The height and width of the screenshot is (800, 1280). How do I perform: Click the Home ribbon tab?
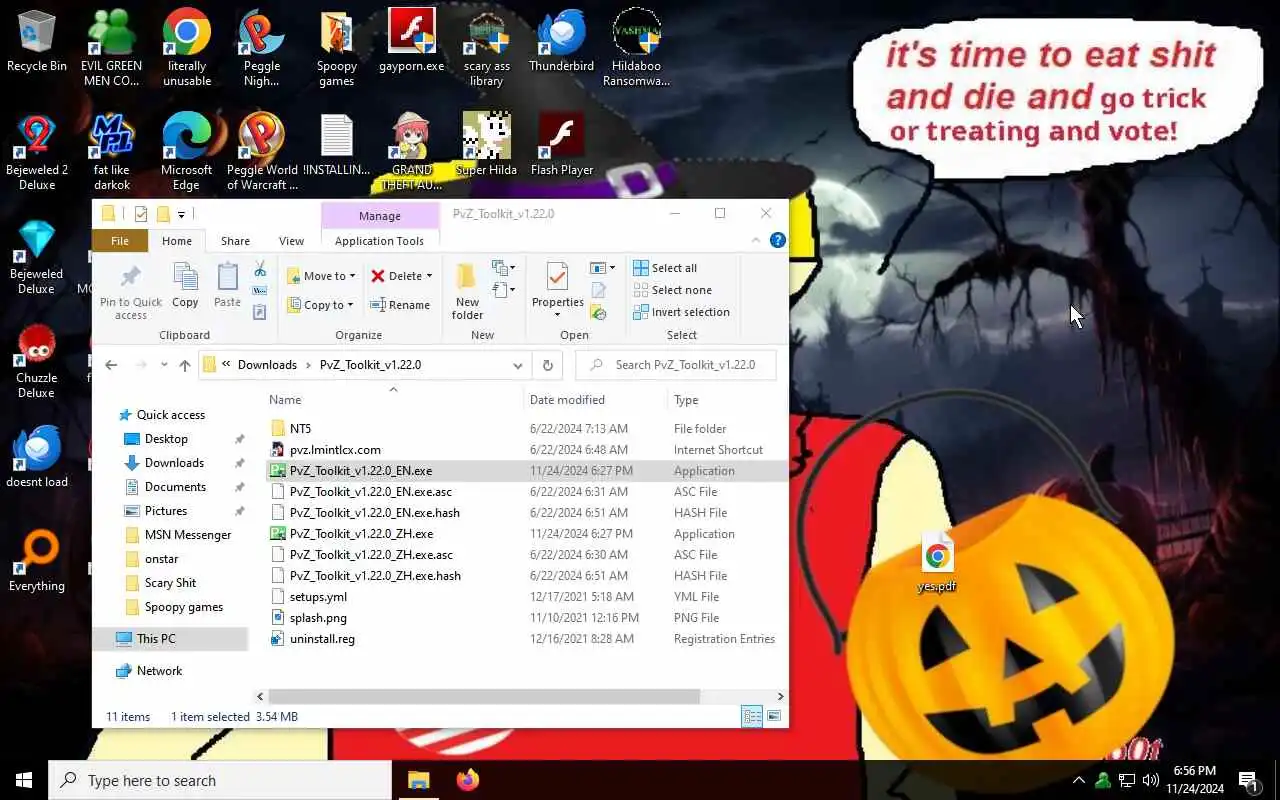(x=177, y=241)
